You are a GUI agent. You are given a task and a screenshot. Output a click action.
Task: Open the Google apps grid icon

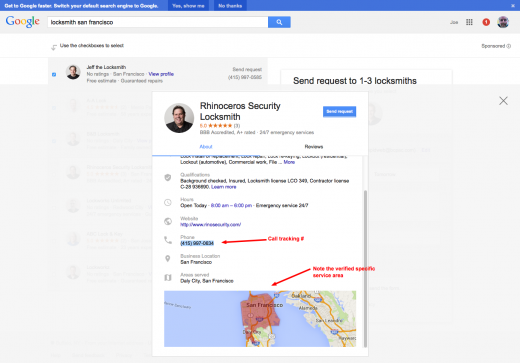click(469, 22)
